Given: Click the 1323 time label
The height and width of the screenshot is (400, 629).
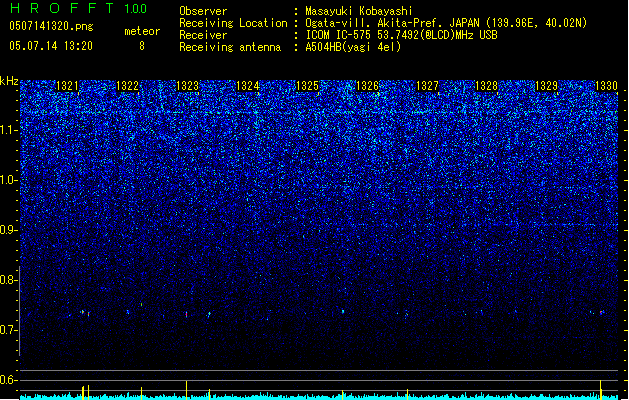Looking at the screenshot, I should point(187,86).
